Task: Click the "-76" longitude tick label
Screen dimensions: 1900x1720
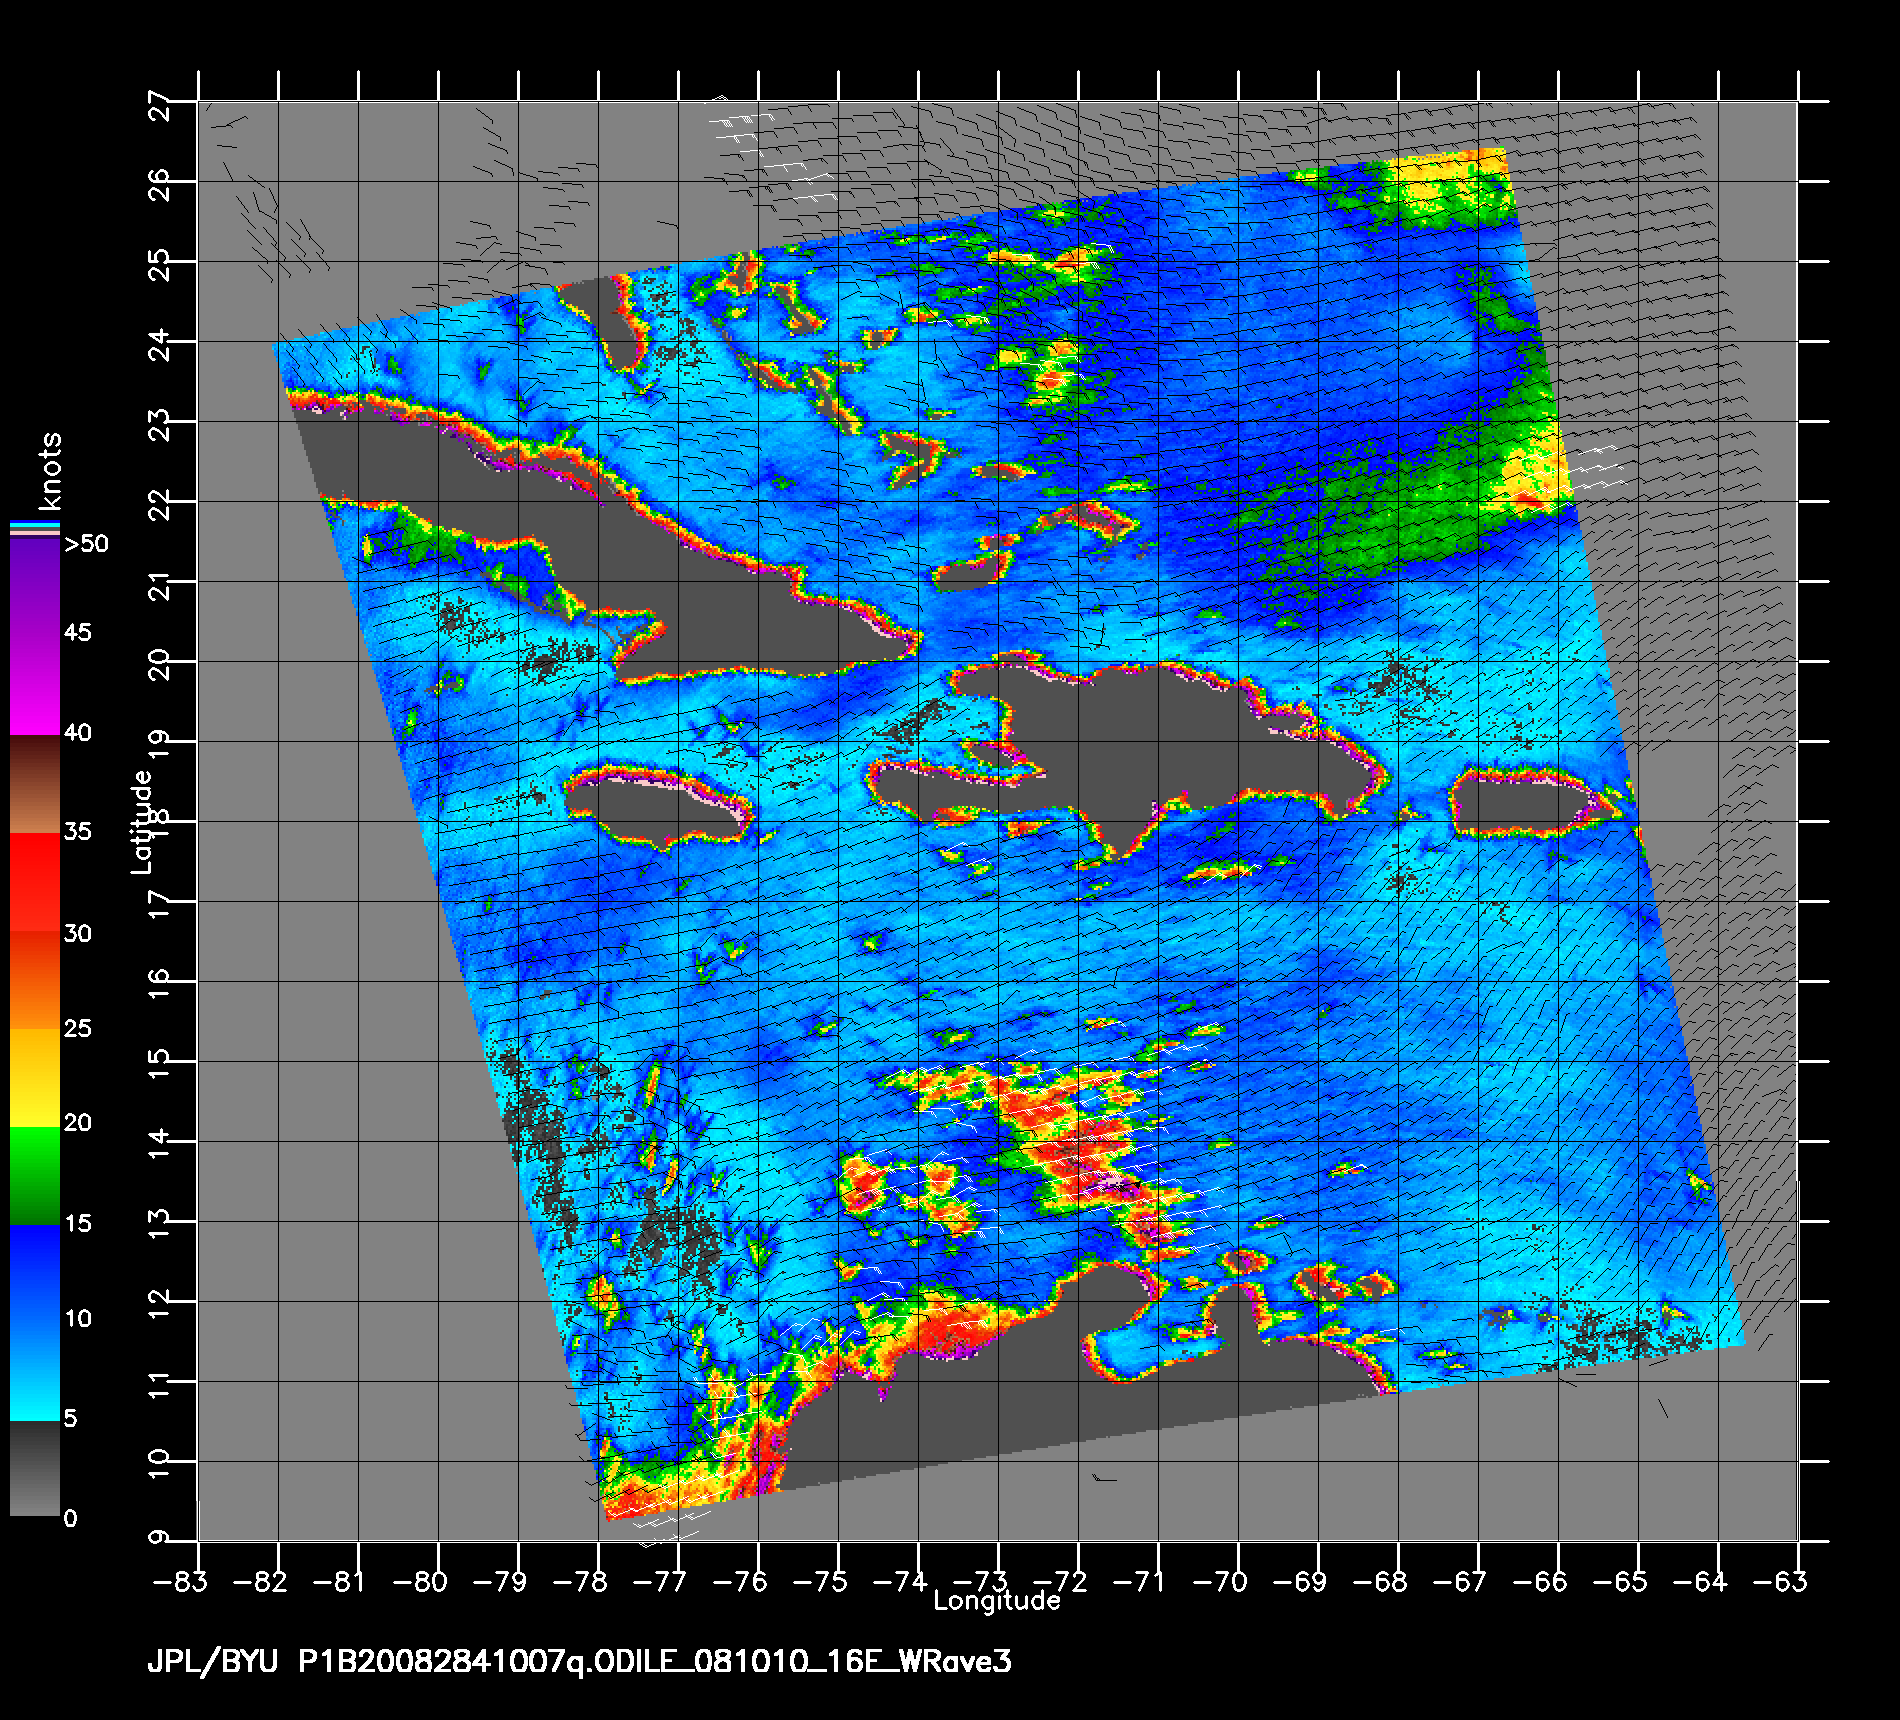Action: [739, 1581]
